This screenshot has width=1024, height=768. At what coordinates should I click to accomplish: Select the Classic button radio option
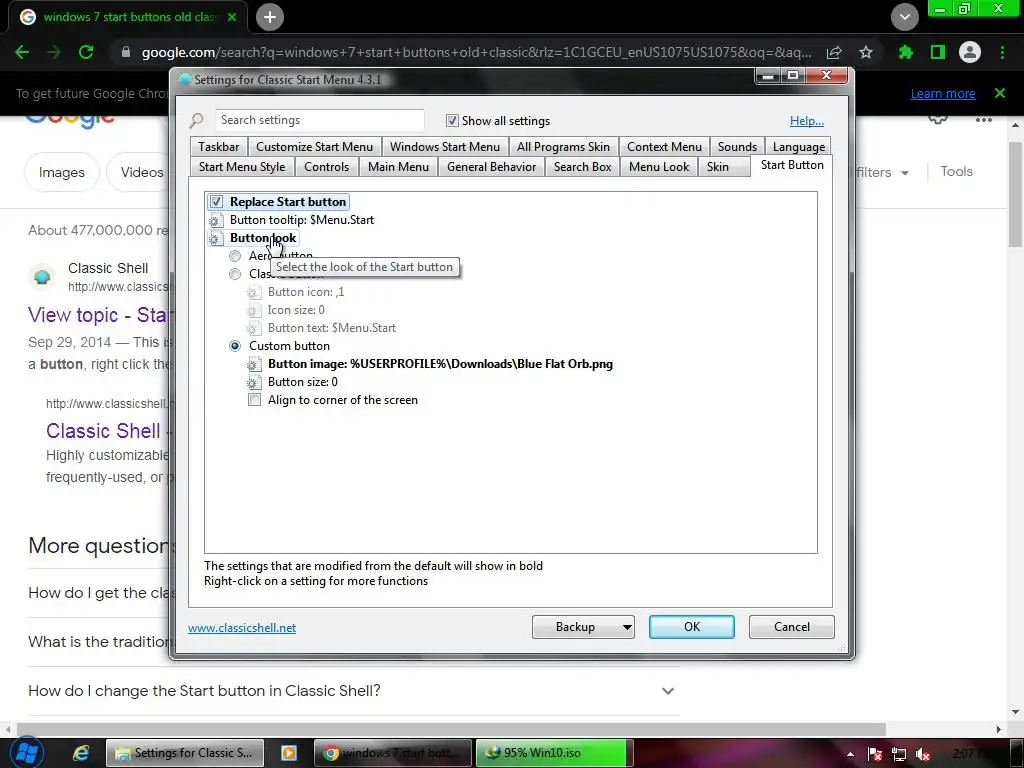pyautogui.click(x=235, y=274)
